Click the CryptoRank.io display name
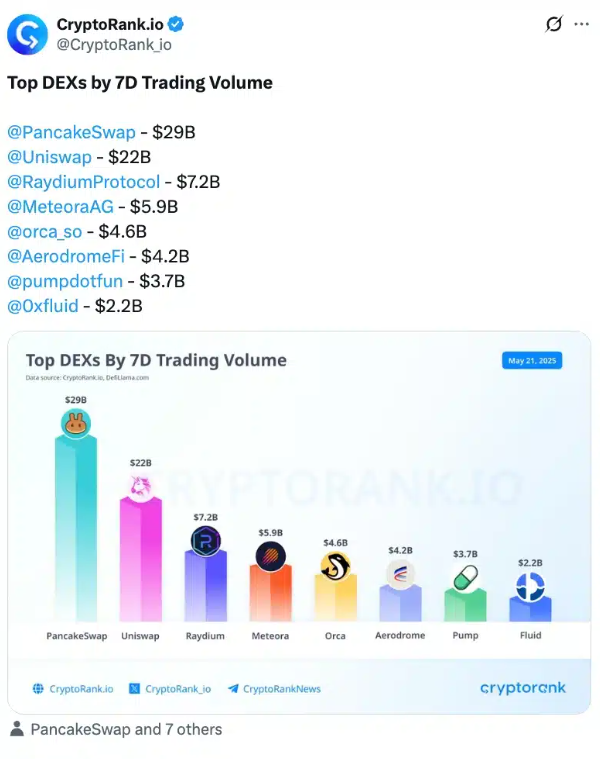600x759 pixels. click(110, 24)
